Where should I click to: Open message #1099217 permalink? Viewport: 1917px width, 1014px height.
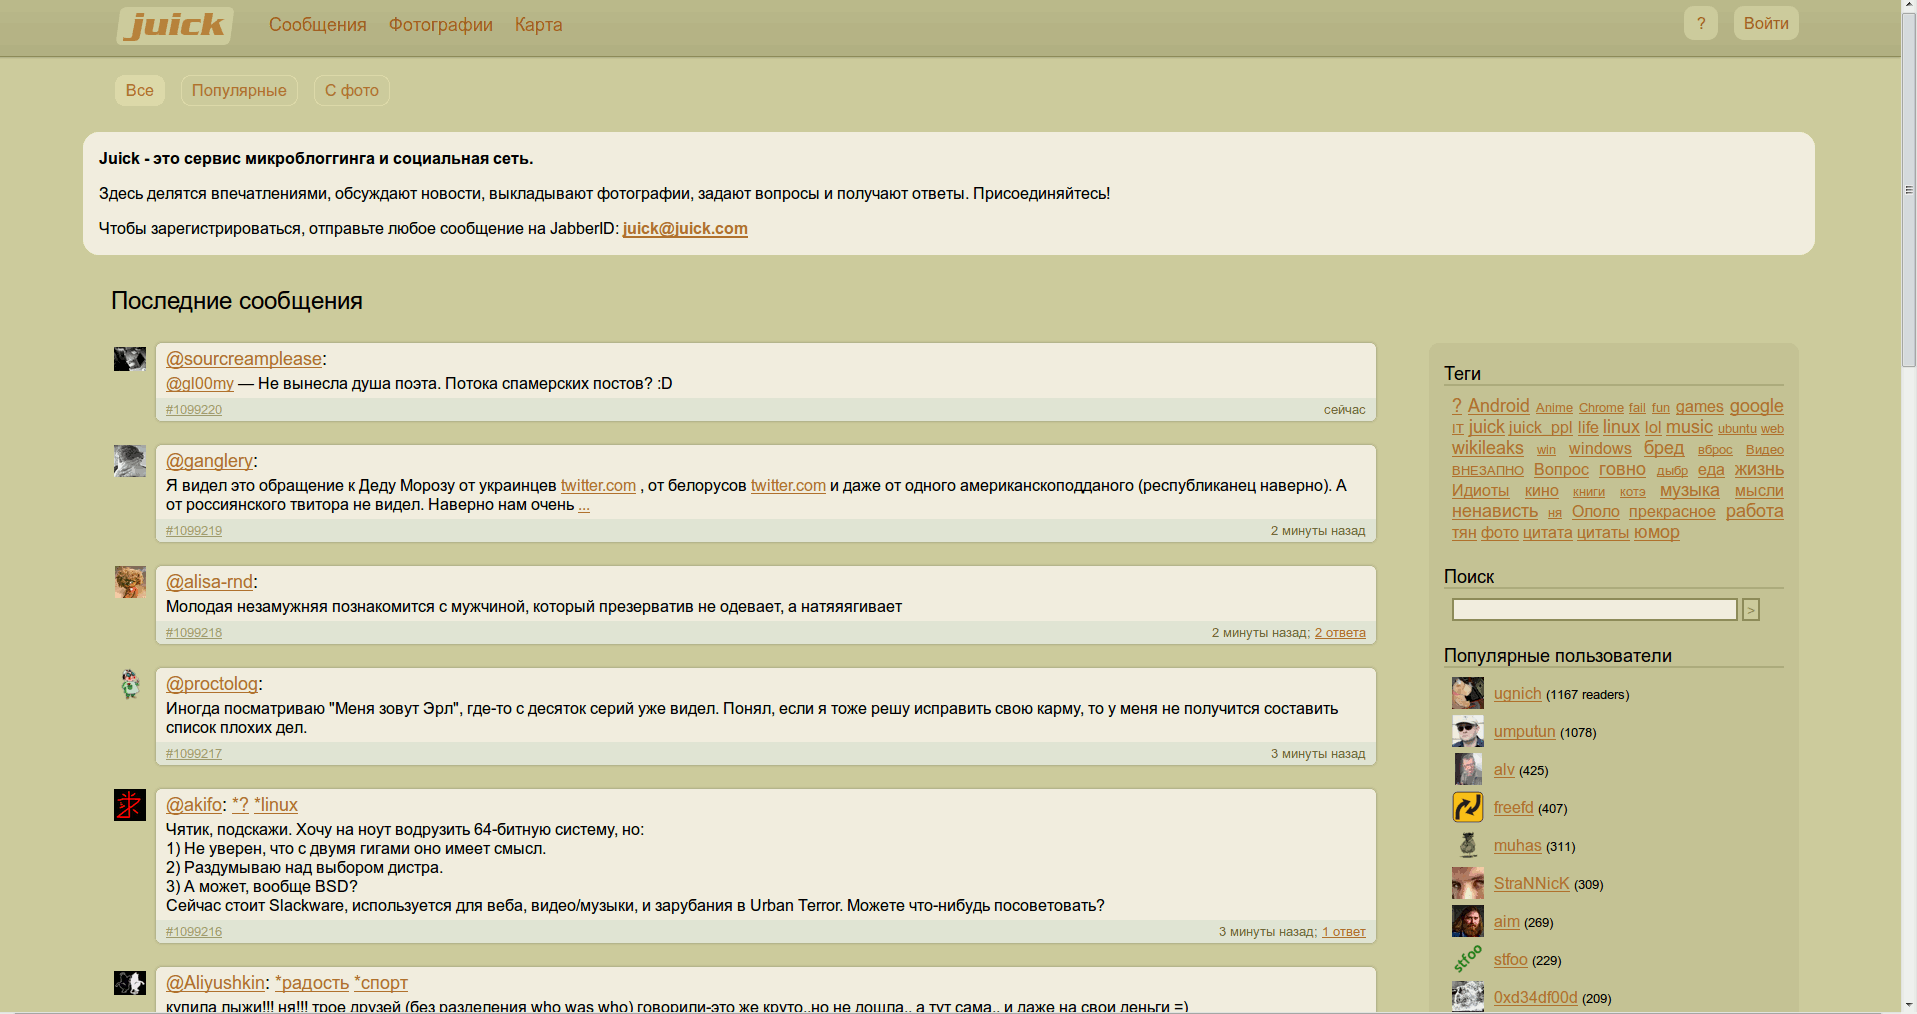tap(194, 754)
